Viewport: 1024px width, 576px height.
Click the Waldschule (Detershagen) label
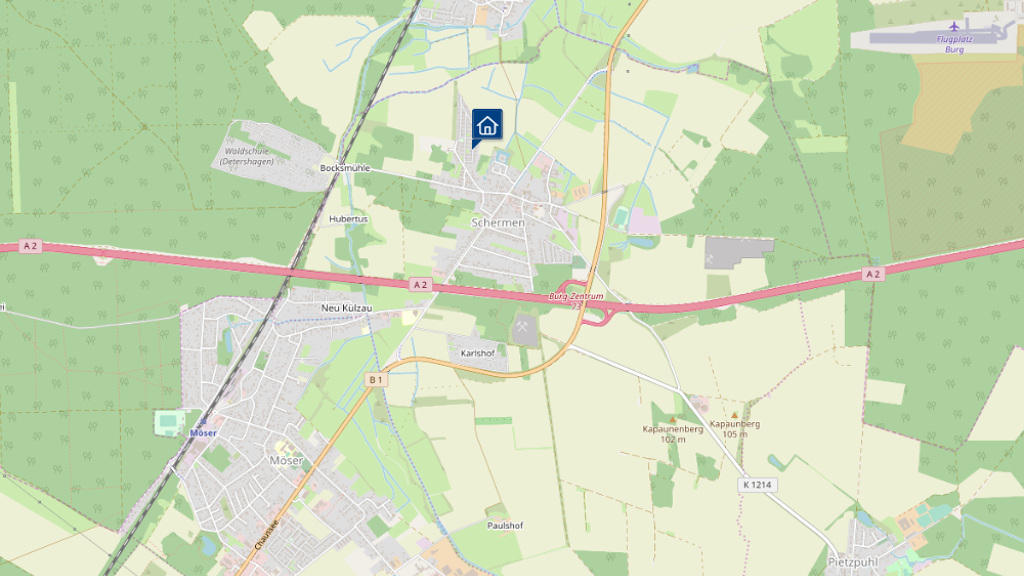247,156
